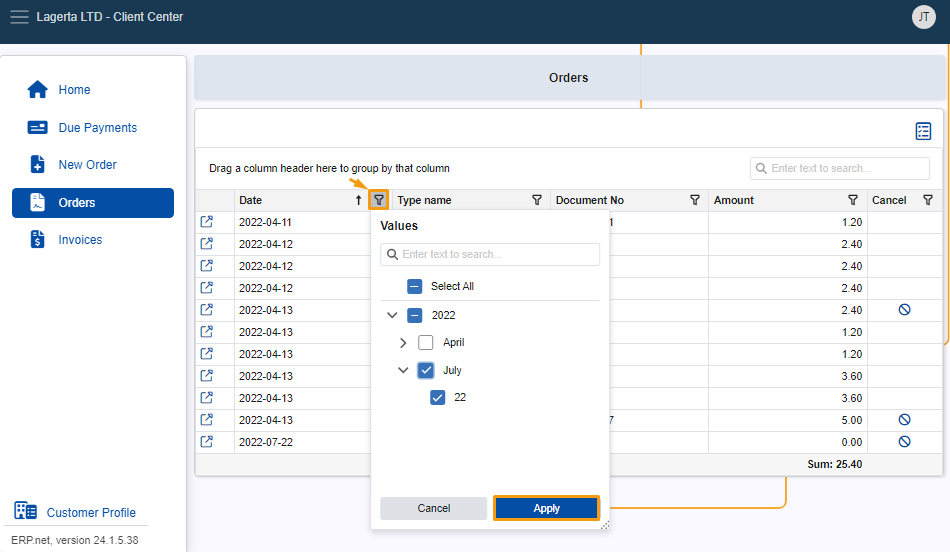950x552 pixels.
Task: Open Customer Profile
Action: point(91,513)
